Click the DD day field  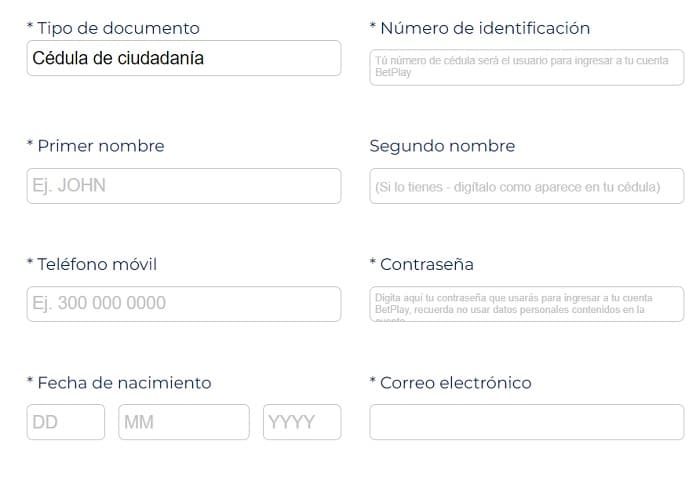click(x=65, y=422)
